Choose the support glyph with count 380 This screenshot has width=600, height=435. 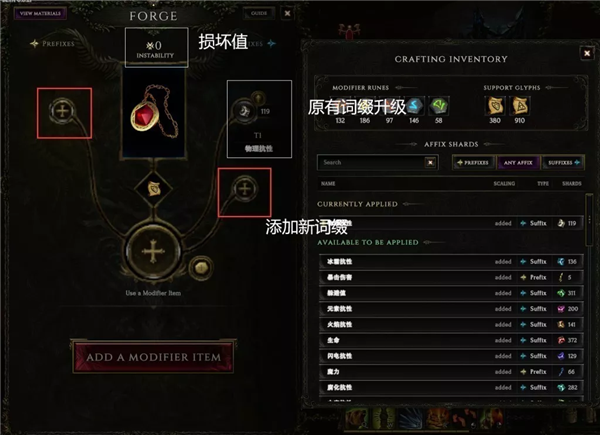pyautogui.click(x=495, y=106)
